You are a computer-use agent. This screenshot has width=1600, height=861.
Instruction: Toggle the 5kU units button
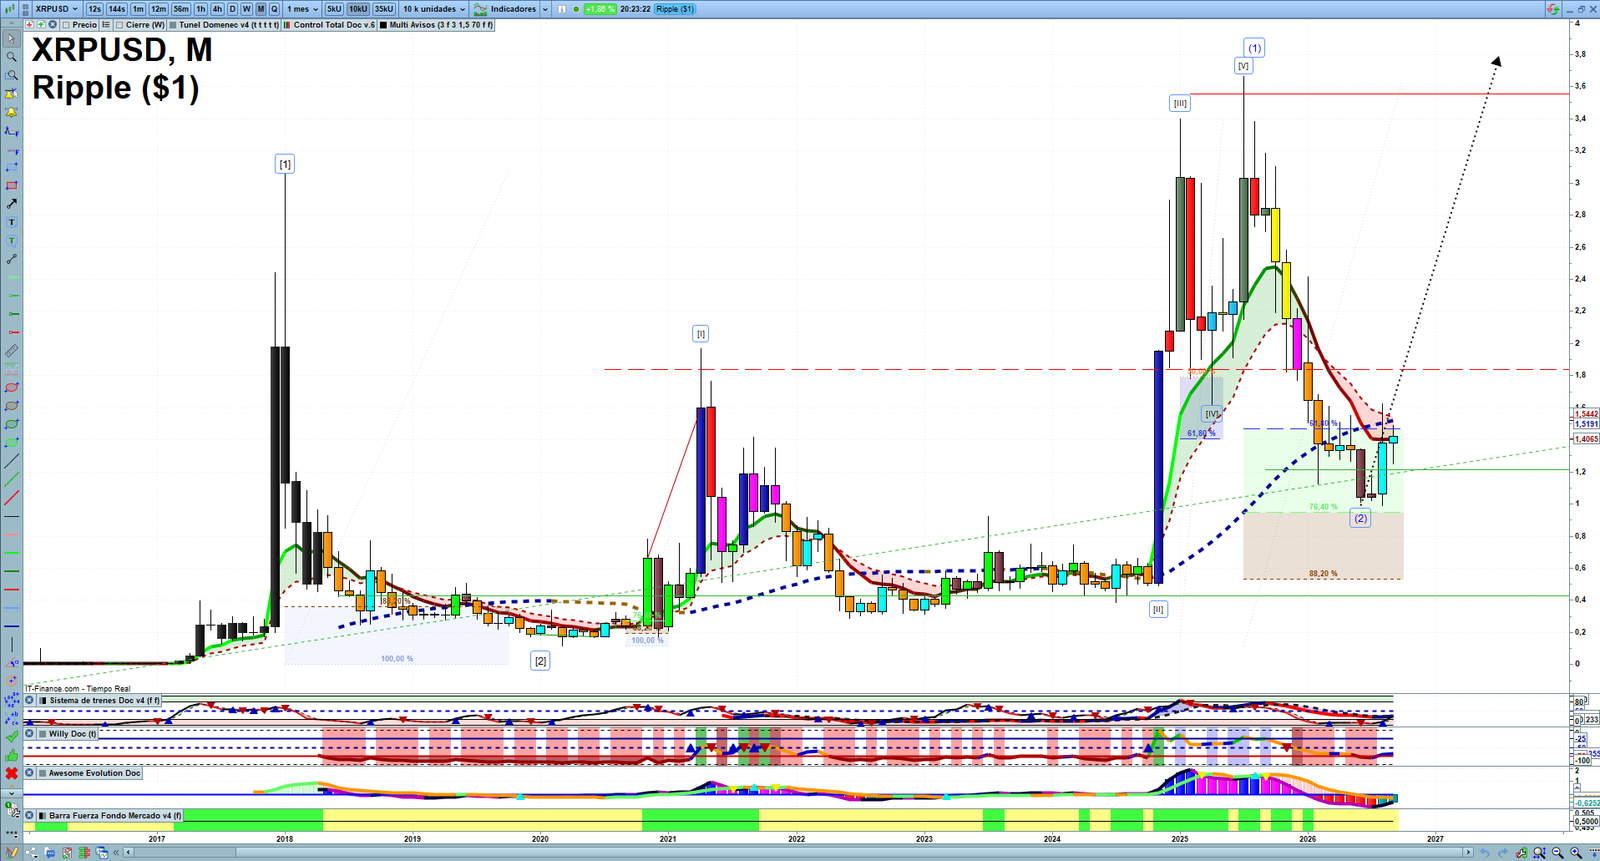334,9
